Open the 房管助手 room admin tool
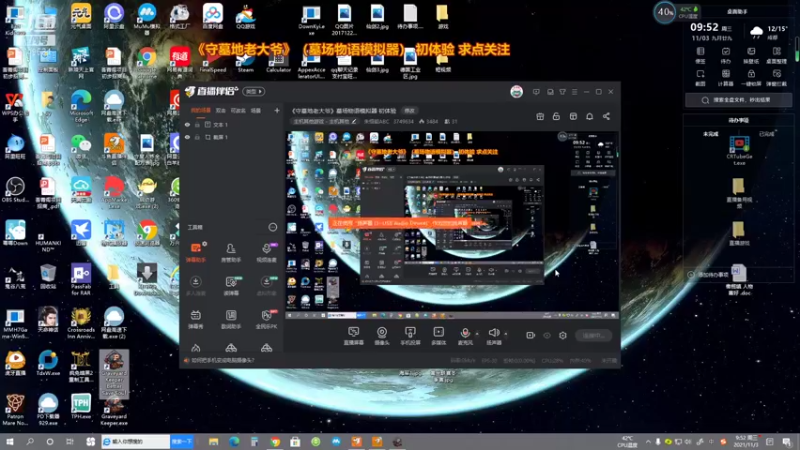This screenshot has width=800, height=450. click(x=231, y=253)
